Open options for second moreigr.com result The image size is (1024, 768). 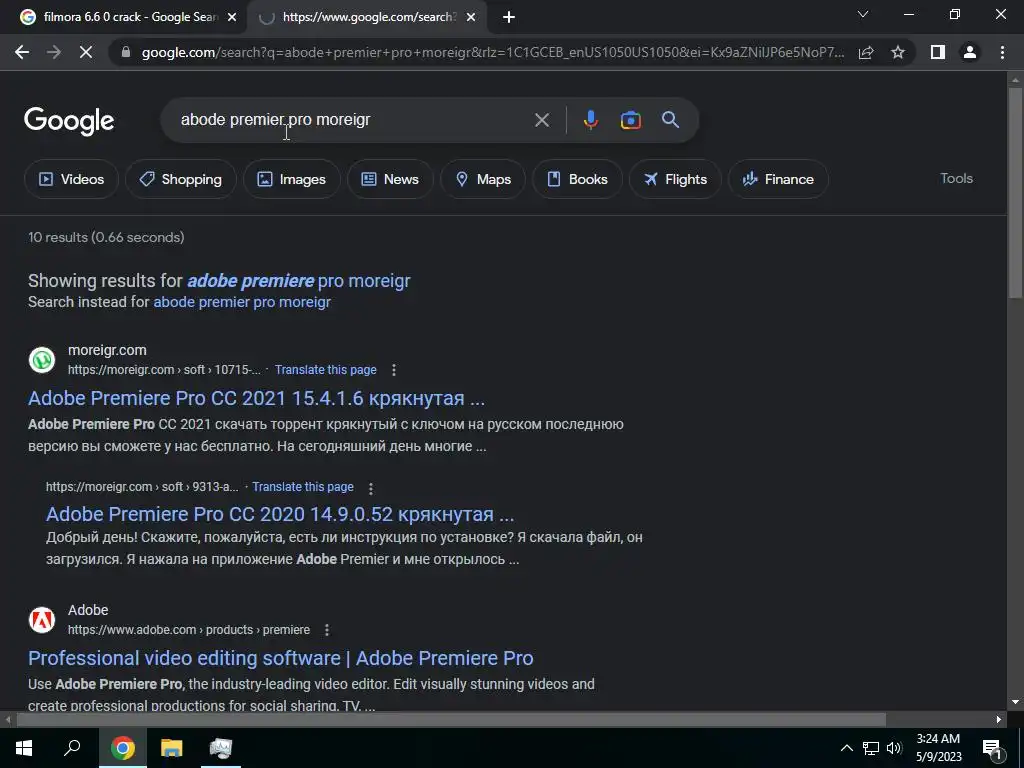371,488
